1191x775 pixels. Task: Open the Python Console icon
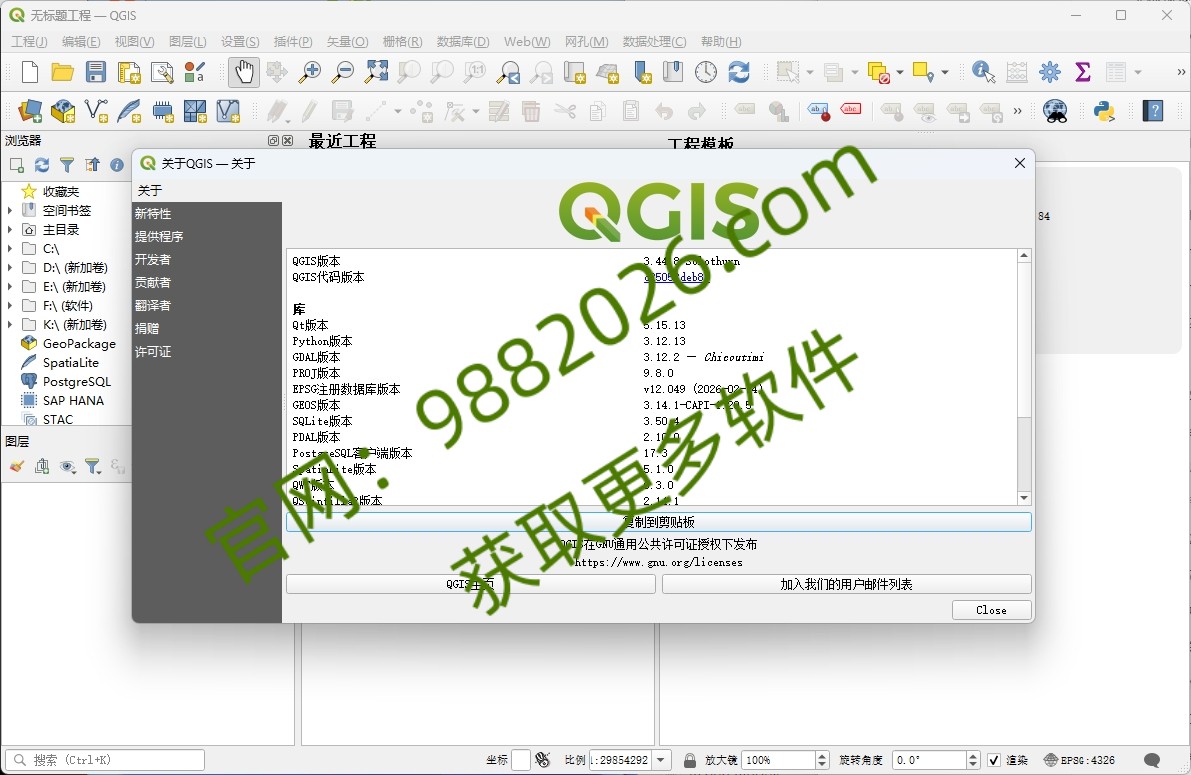(x=1104, y=112)
